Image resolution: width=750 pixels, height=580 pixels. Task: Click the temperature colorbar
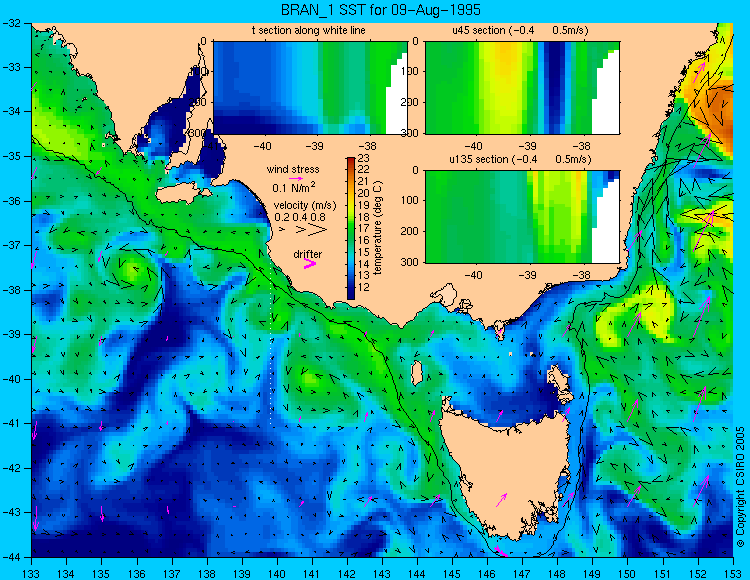click(x=351, y=229)
